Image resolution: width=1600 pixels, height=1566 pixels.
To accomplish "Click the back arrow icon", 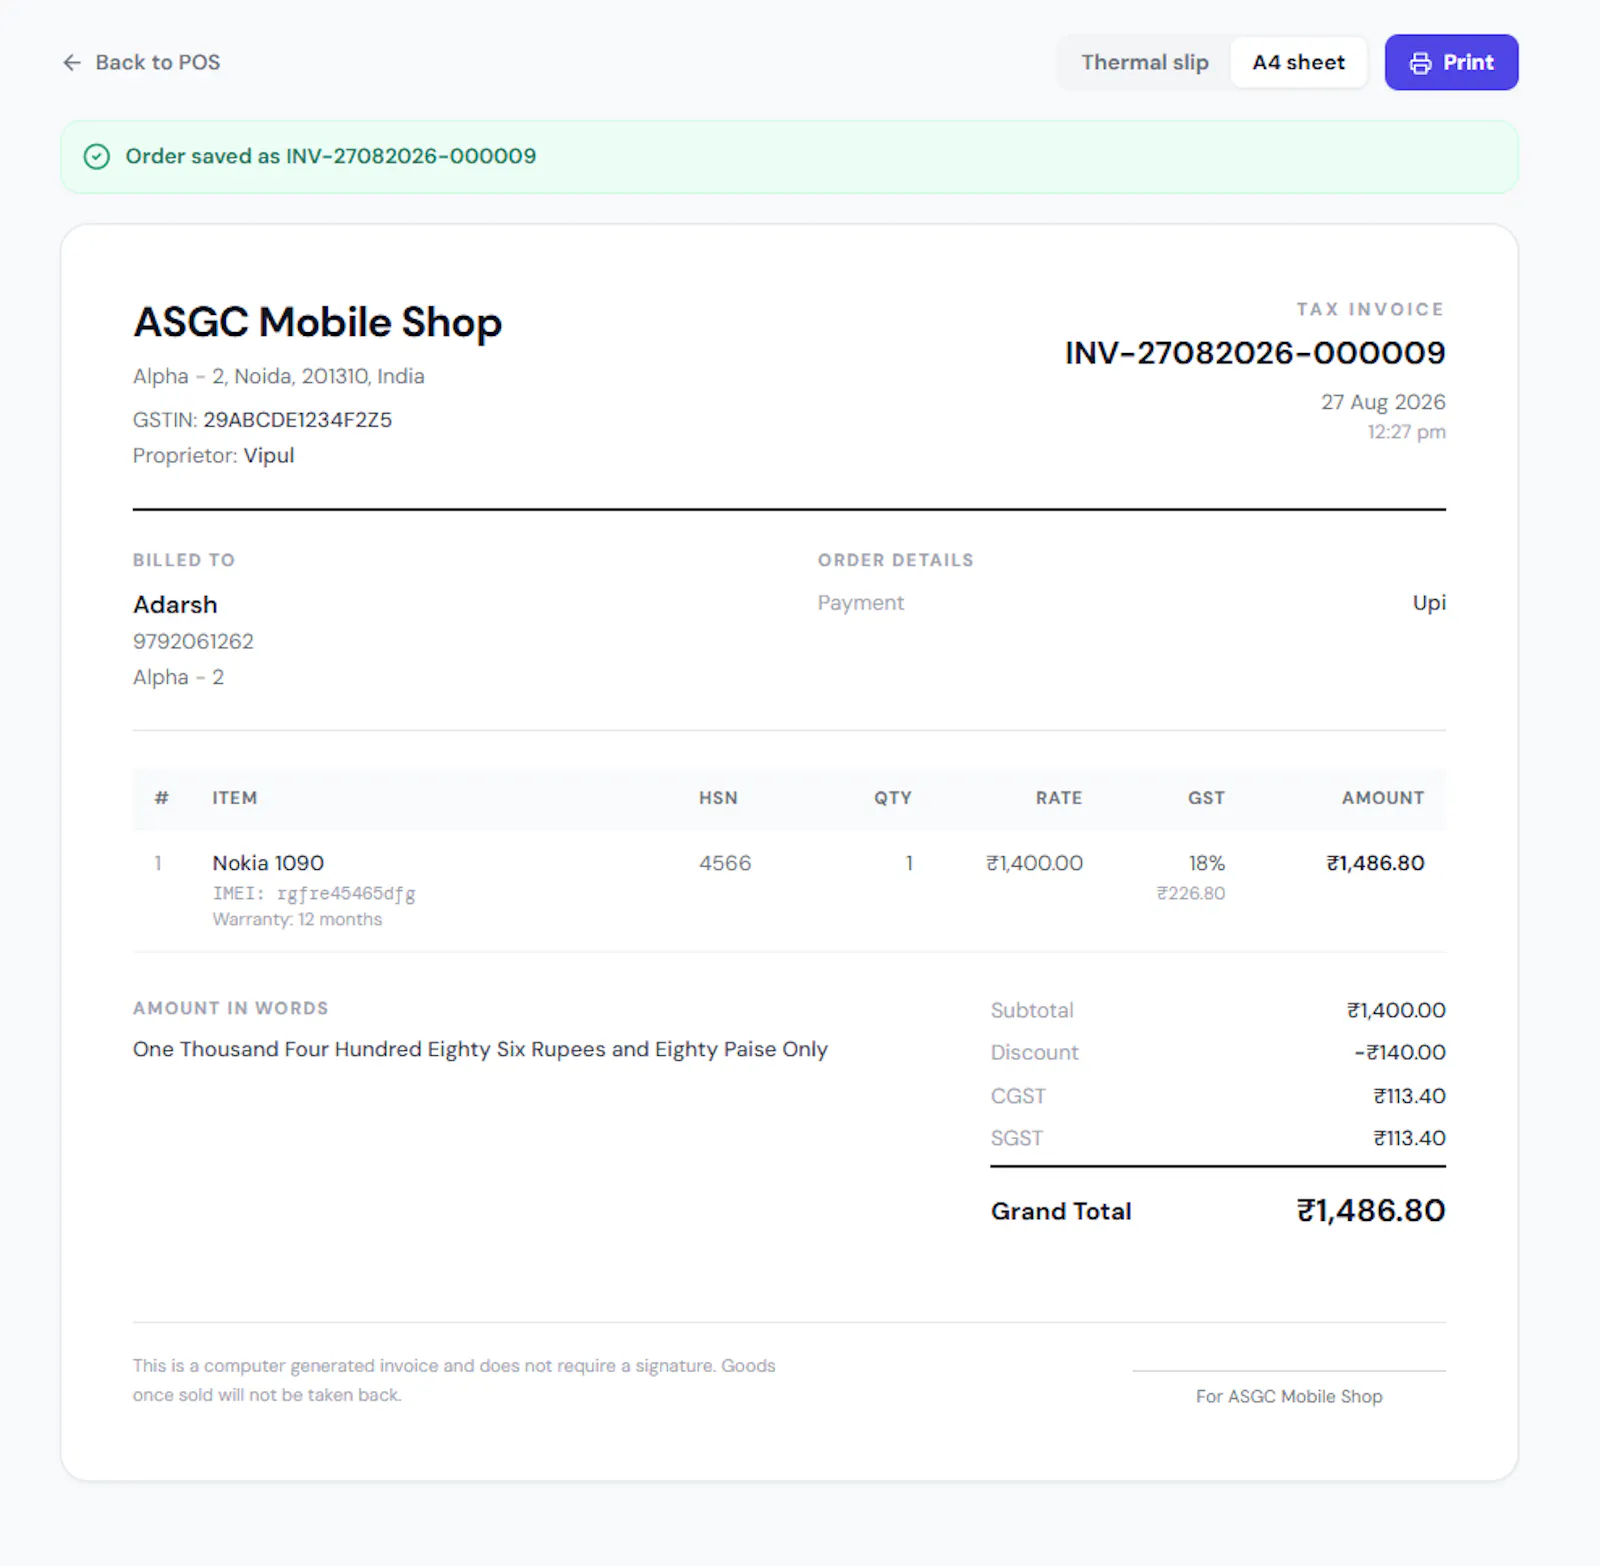I will [x=72, y=62].
